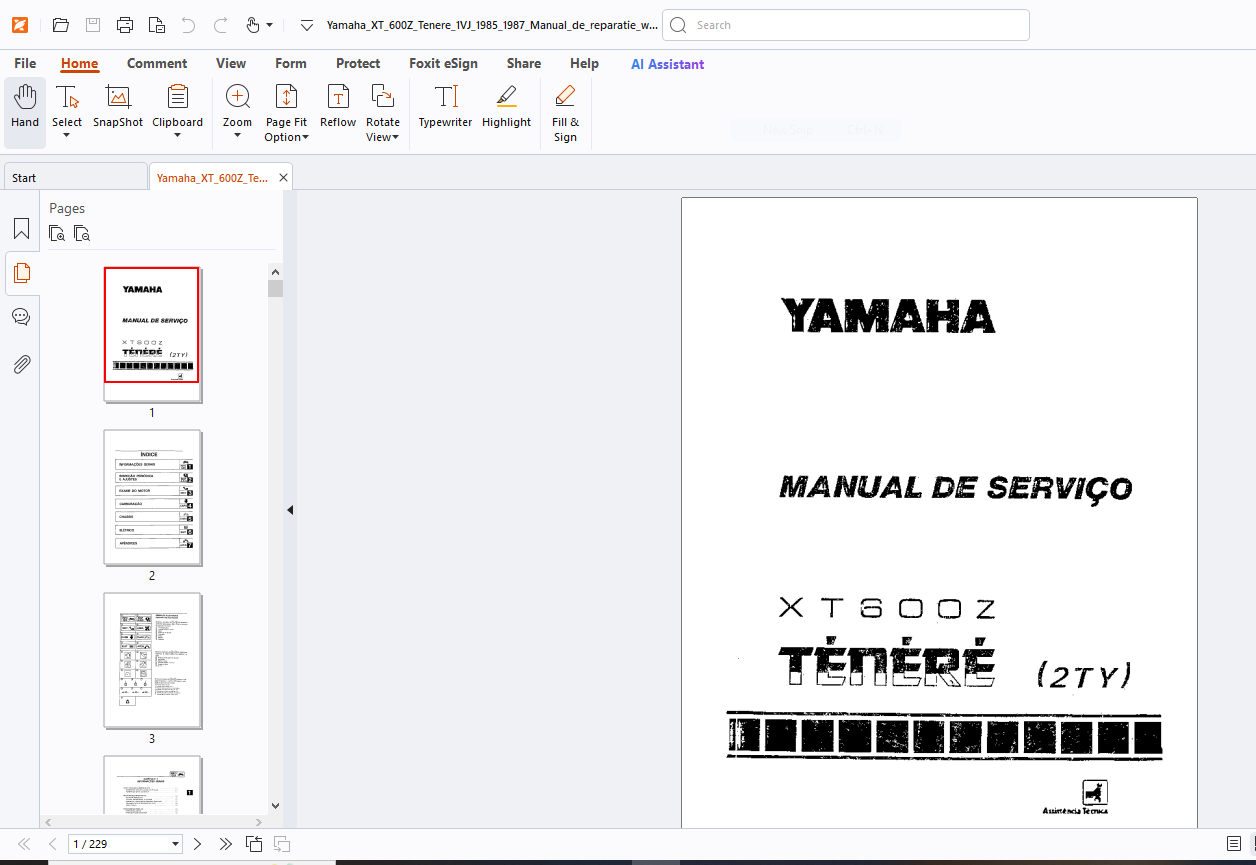This screenshot has width=1256, height=865.
Task: Toggle the Pages thumbnail panel icon
Action: pyautogui.click(x=21, y=272)
